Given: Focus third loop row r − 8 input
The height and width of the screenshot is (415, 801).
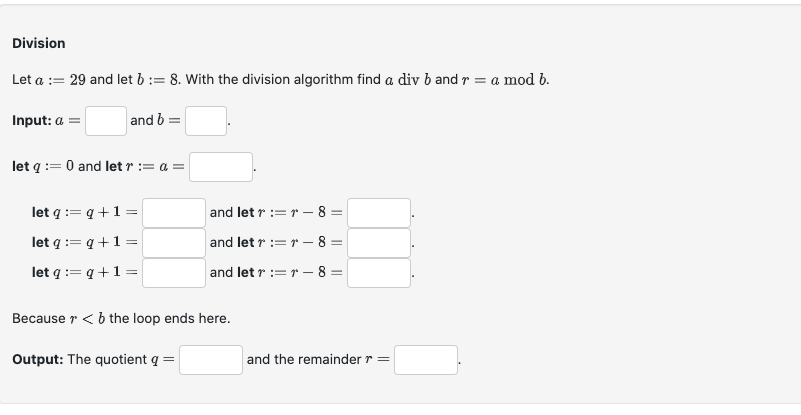Looking at the screenshot, I should pyautogui.click(x=379, y=272).
